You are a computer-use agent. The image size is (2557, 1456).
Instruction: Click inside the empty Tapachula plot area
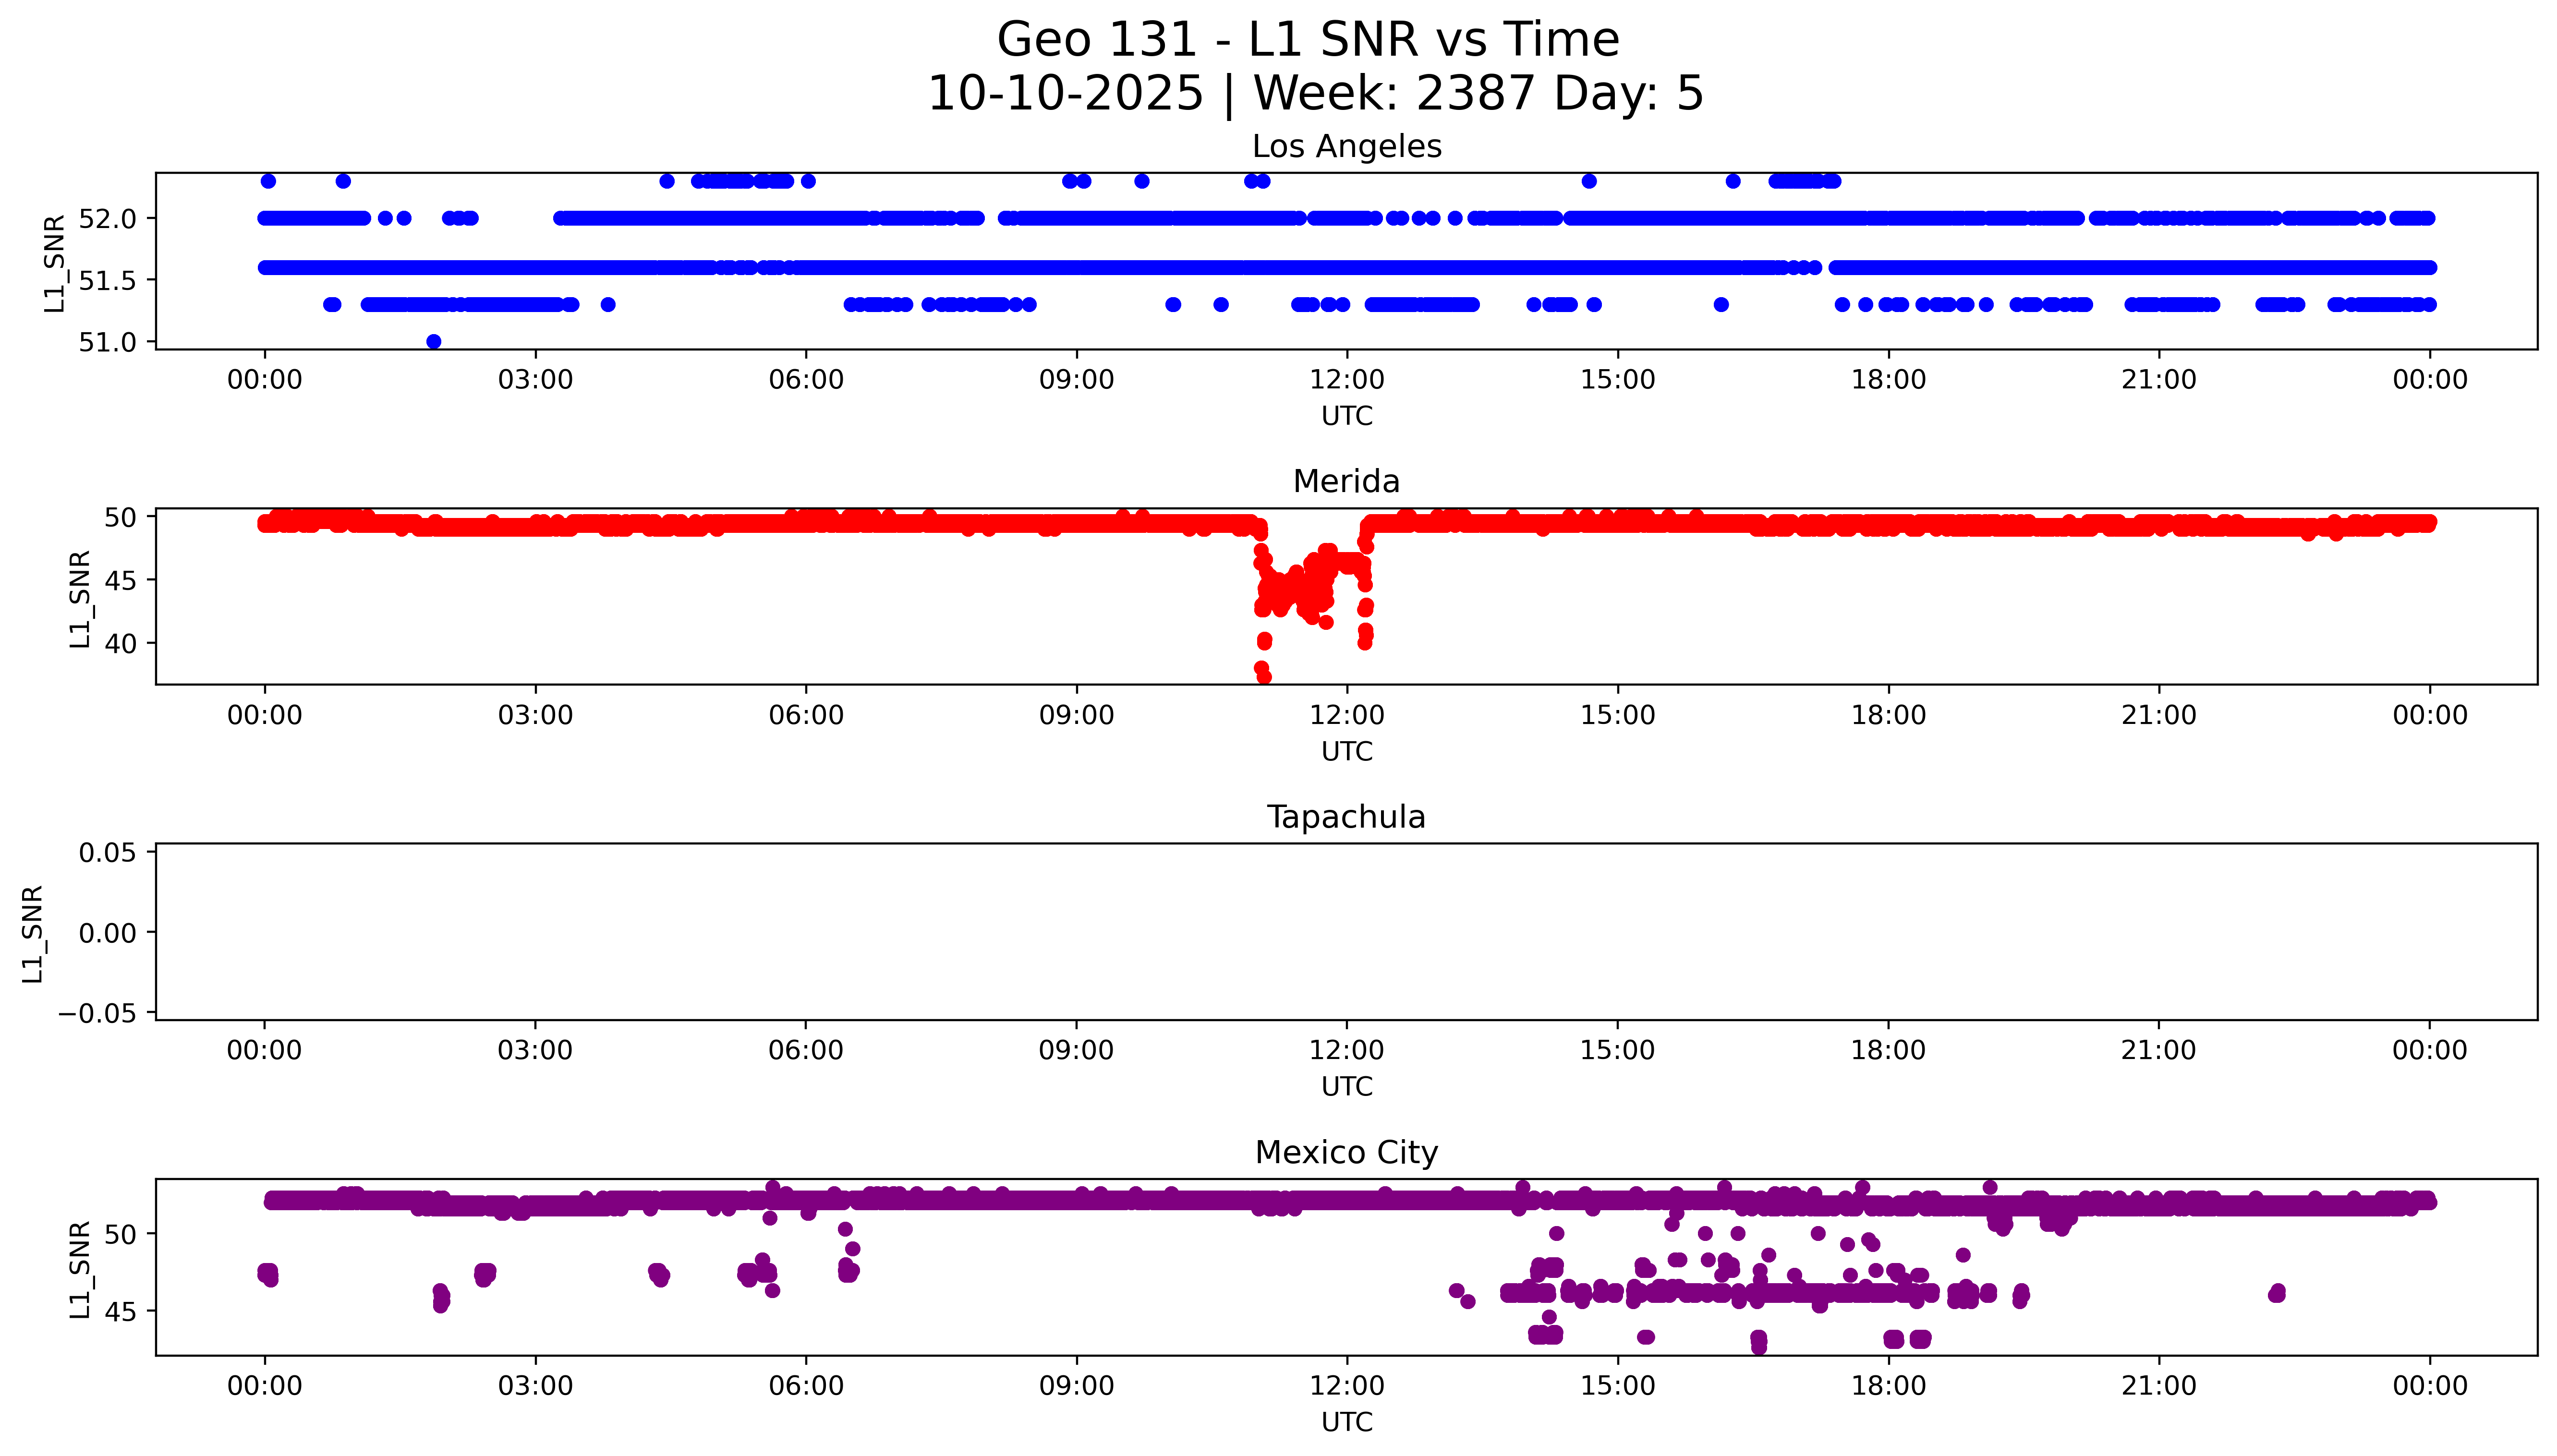[x=1346, y=932]
